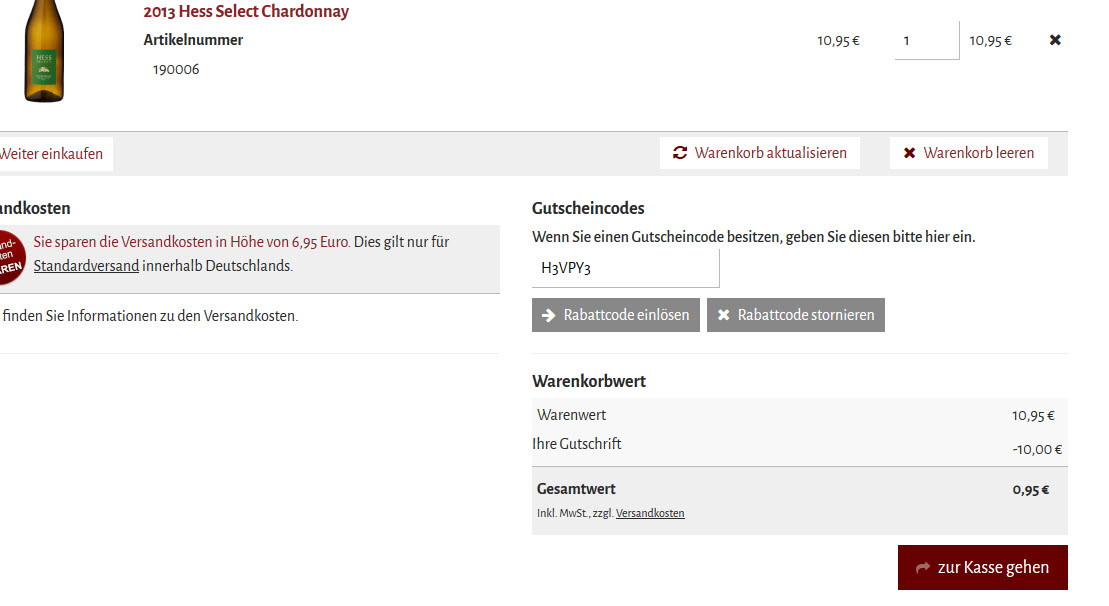
Task: Click the red shipping-savings badge icon
Action: click(11, 257)
